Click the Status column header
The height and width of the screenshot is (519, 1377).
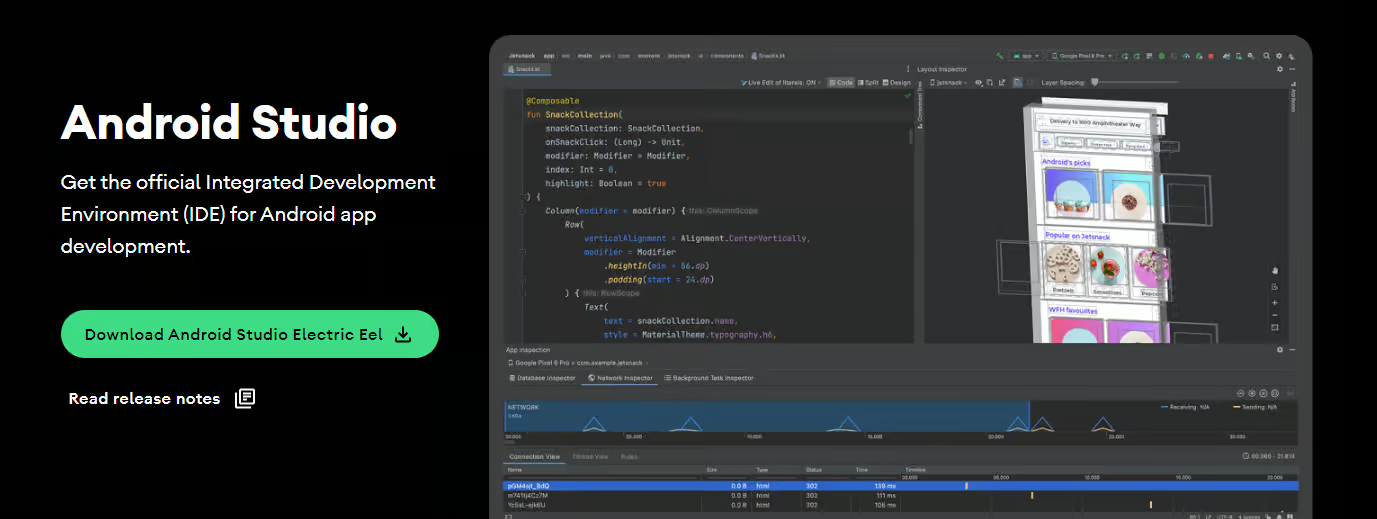click(x=814, y=469)
